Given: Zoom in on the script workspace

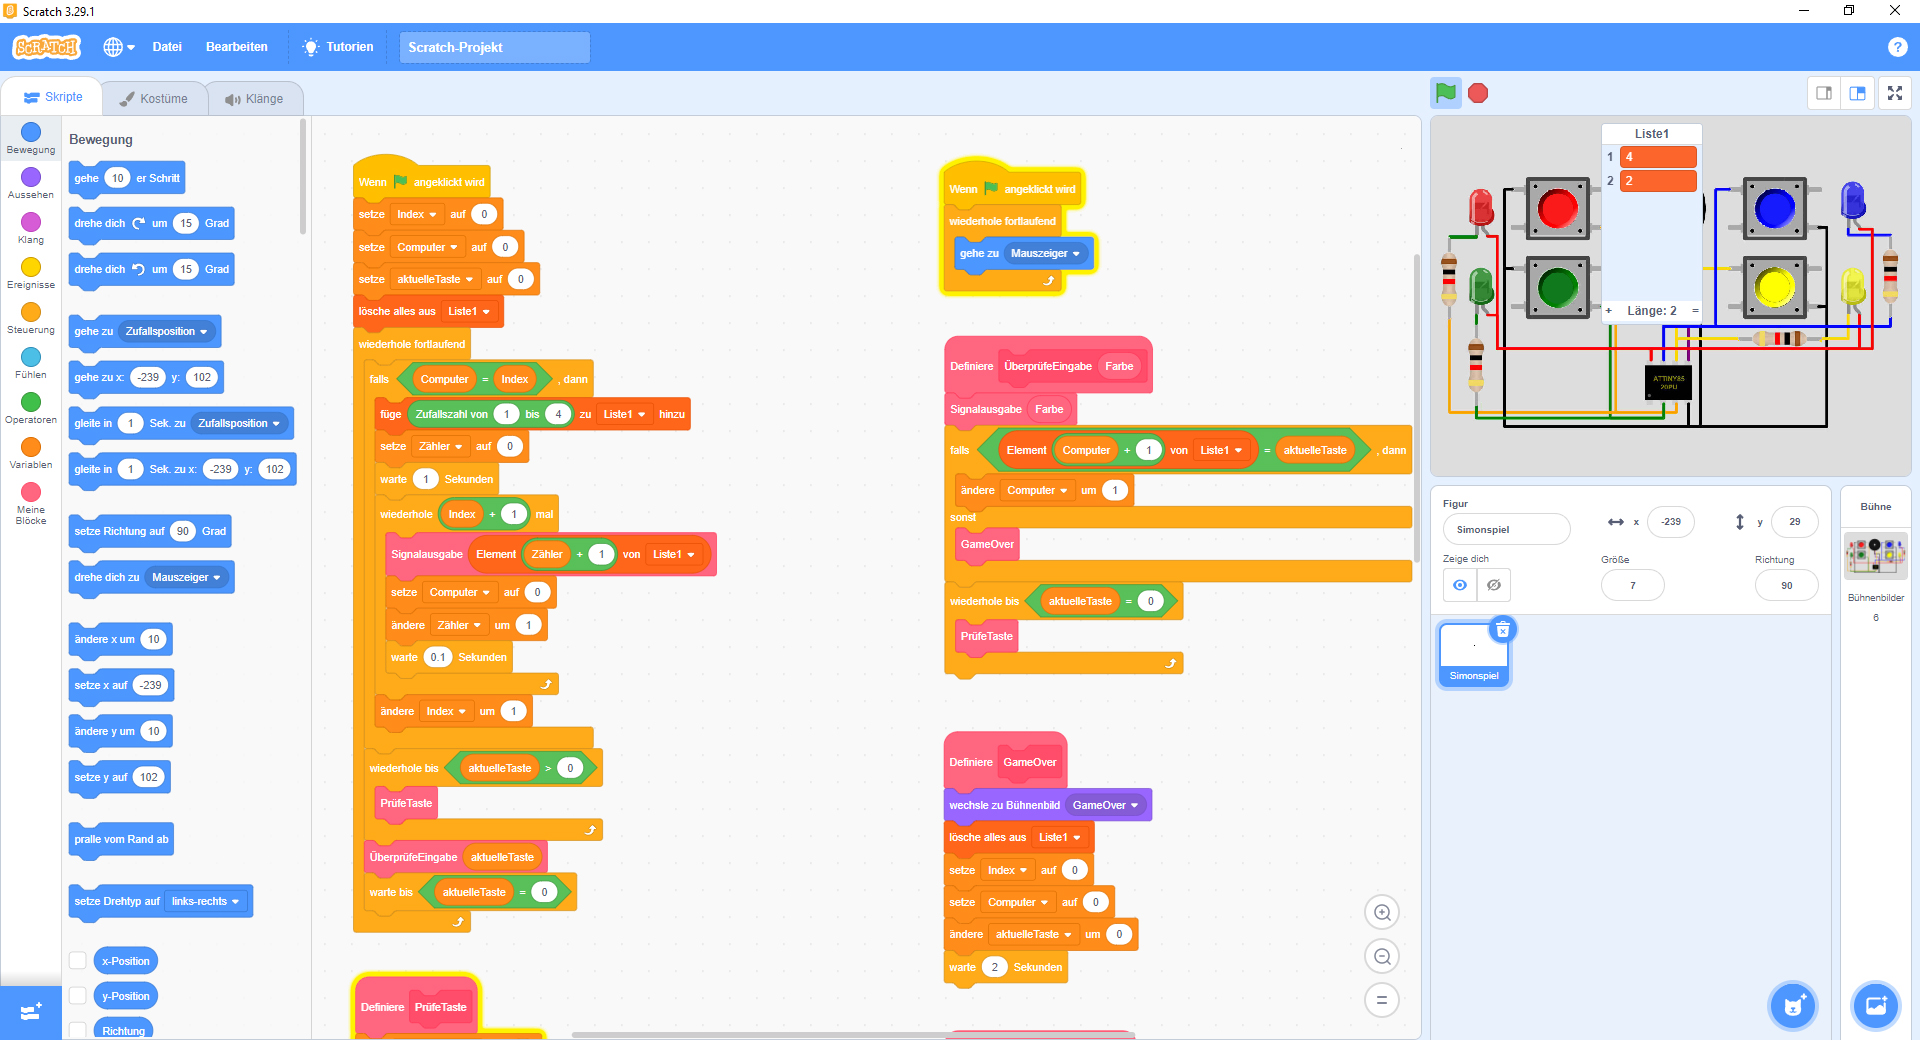Looking at the screenshot, I should point(1382,912).
